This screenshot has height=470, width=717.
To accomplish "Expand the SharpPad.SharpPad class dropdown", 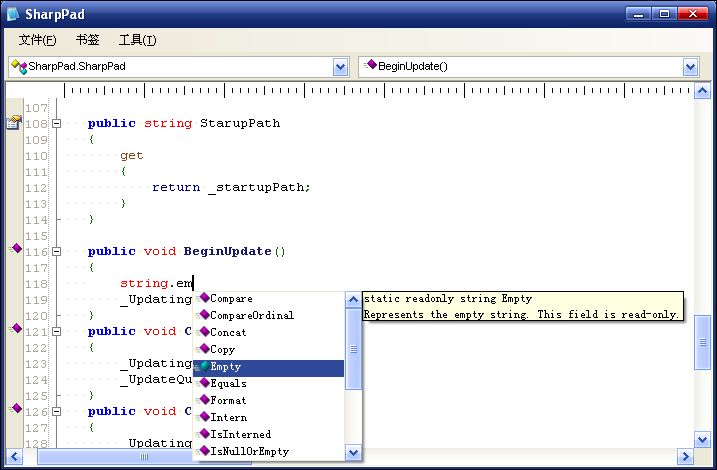I will point(340,67).
